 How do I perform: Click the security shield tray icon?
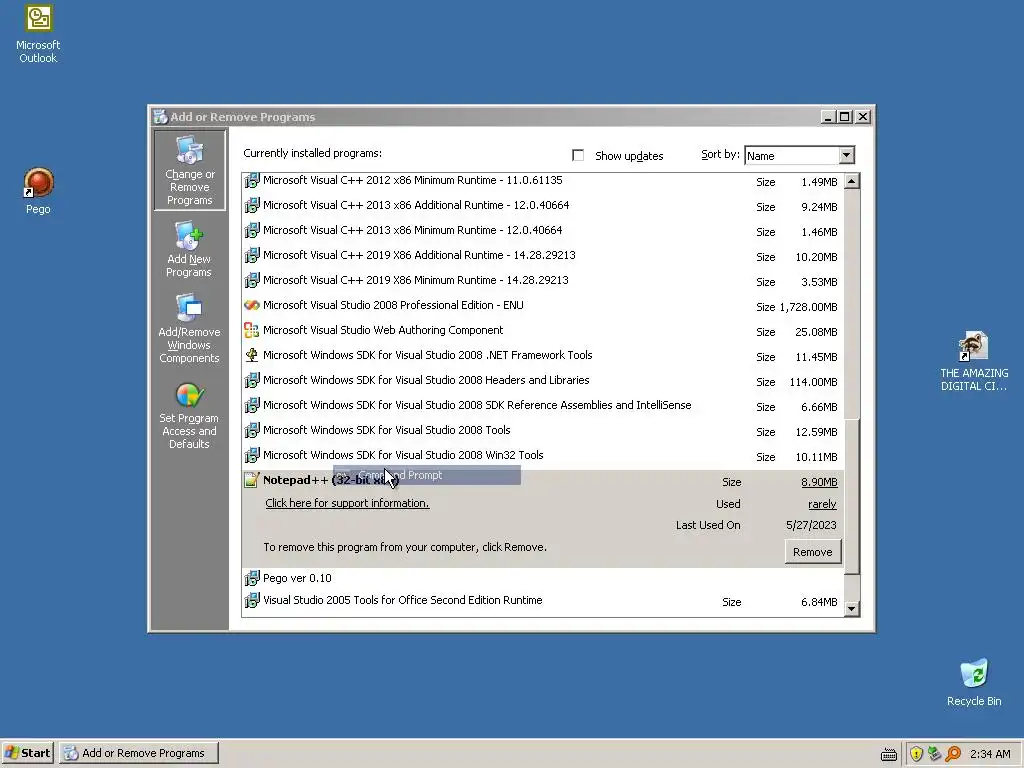(916, 754)
